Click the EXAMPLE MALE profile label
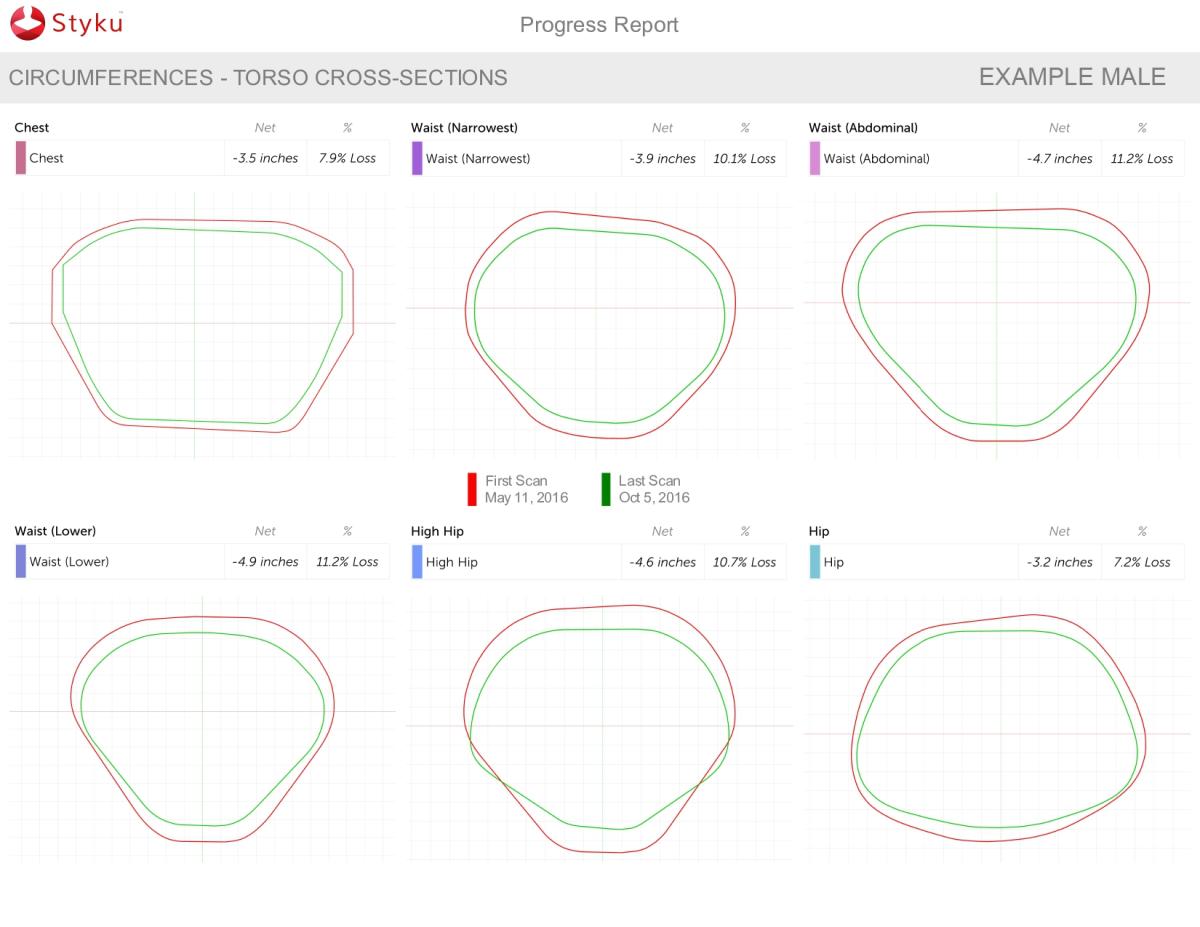Screen dimensions: 1200x927 click(x=1072, y=77)
